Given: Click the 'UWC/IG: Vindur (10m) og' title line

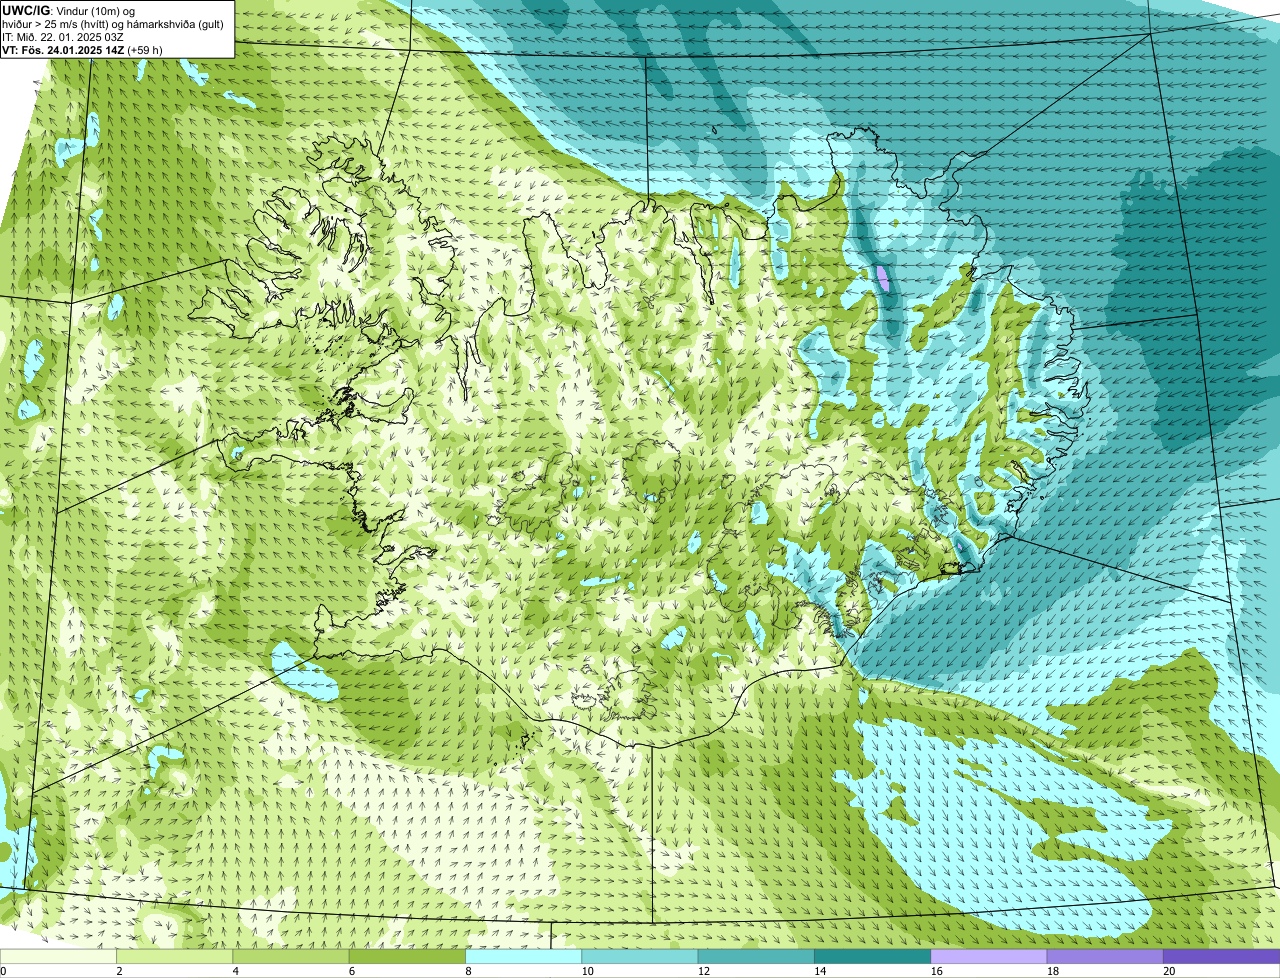Looking at the screenshot, I should [69, 9].
